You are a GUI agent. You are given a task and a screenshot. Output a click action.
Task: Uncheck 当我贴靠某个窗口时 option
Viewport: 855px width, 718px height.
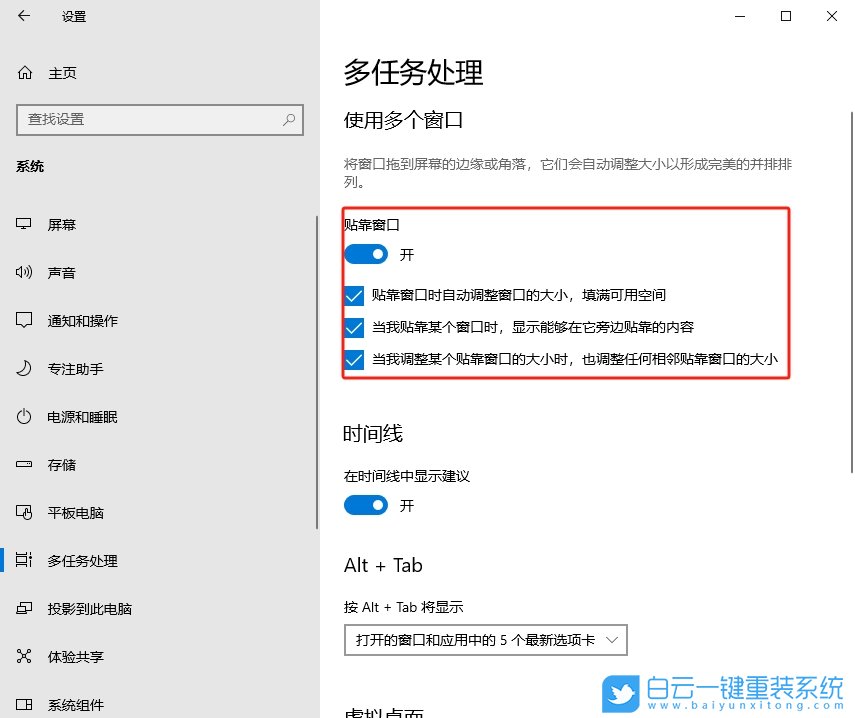pyautogui.click(x=353, y=327)
